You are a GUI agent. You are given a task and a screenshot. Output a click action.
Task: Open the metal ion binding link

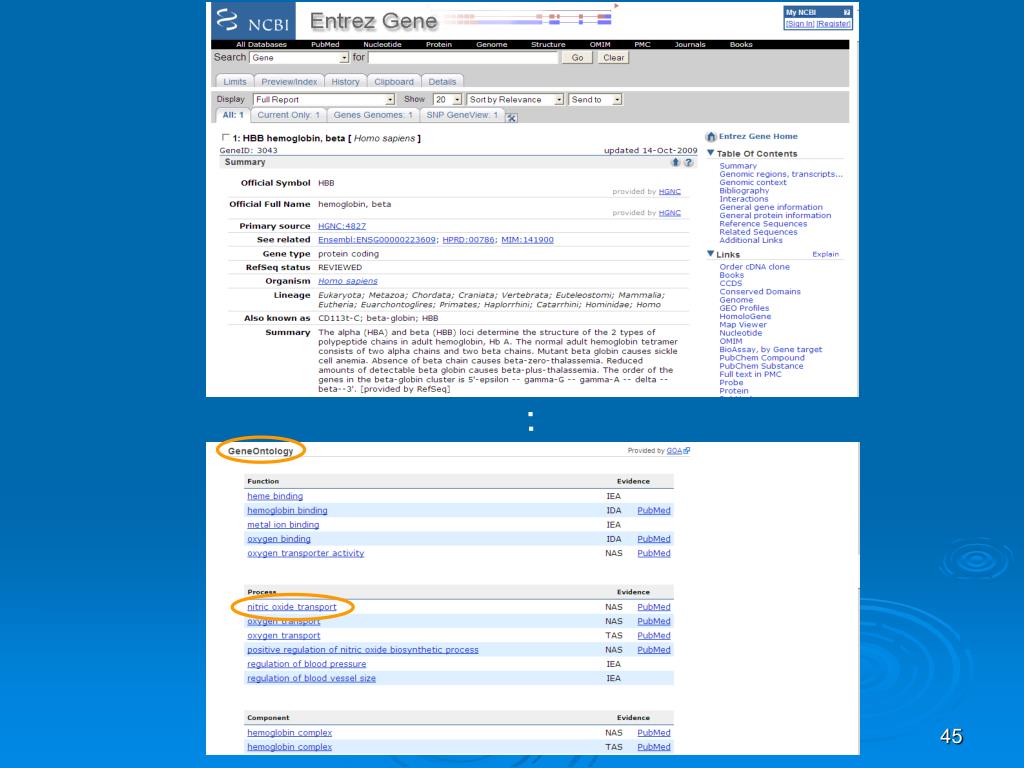pyautogui.click(x=283, y=524)
